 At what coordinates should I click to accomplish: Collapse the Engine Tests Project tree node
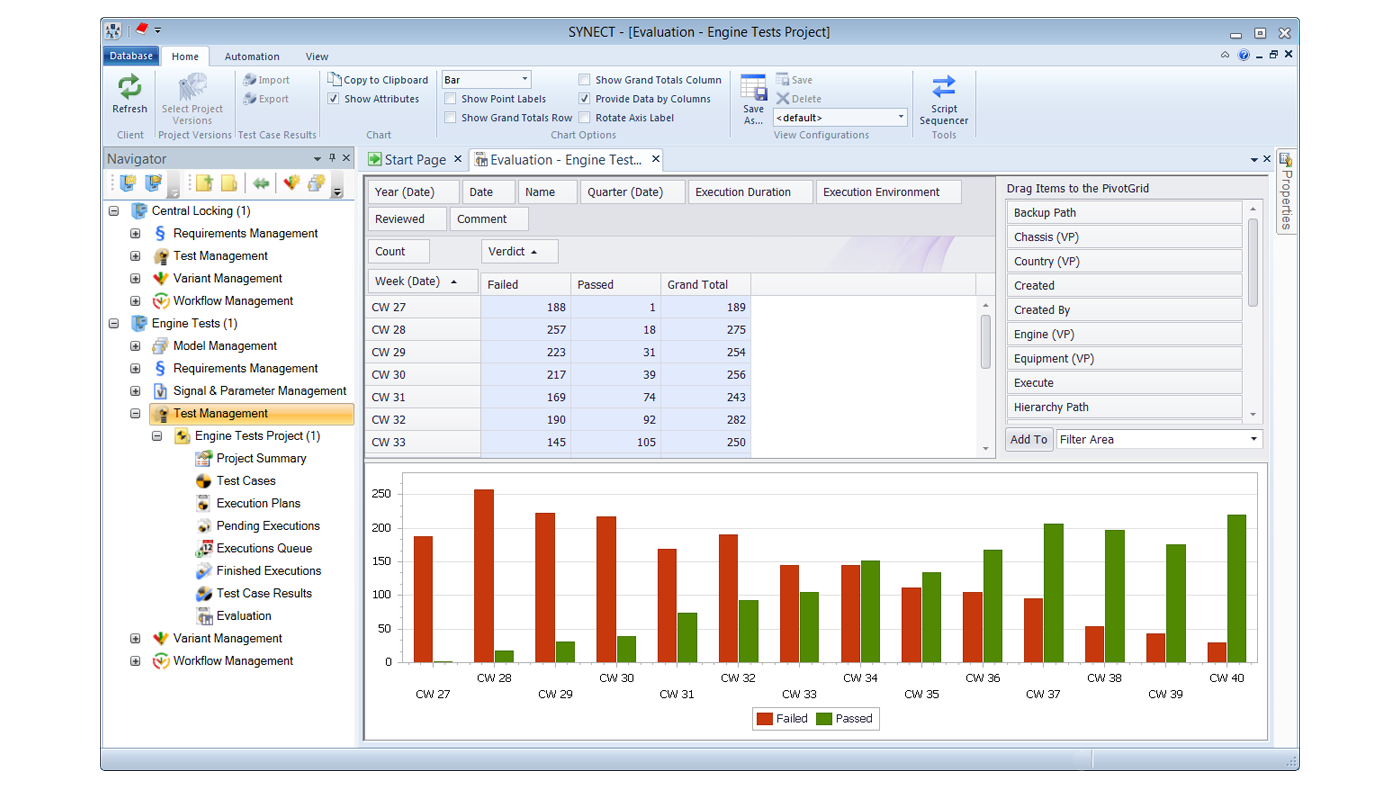tap(157, 436)
